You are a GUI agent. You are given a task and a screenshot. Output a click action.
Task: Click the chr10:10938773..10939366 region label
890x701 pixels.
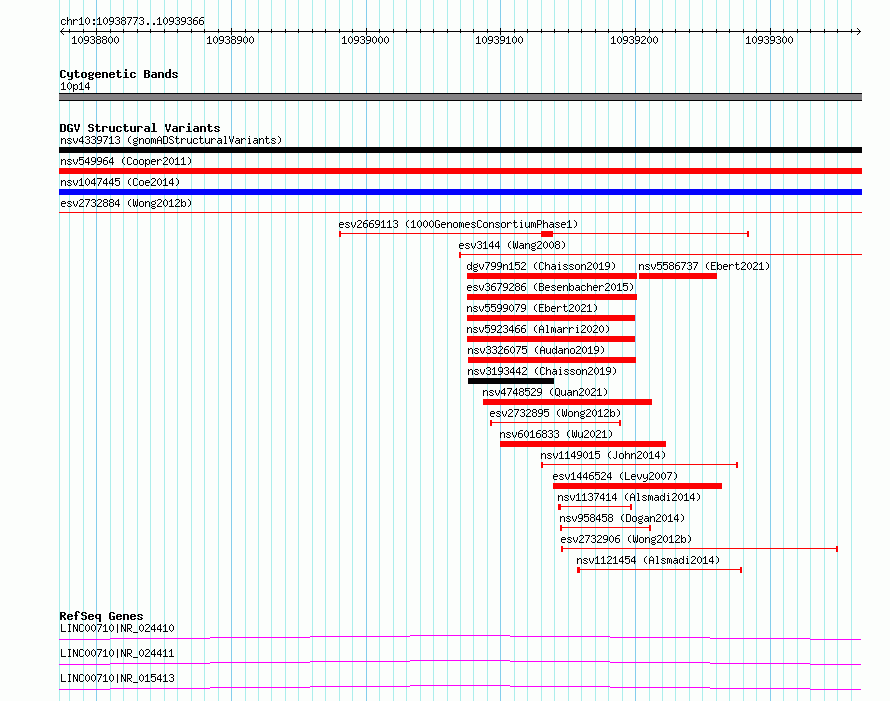coord(132,21)
